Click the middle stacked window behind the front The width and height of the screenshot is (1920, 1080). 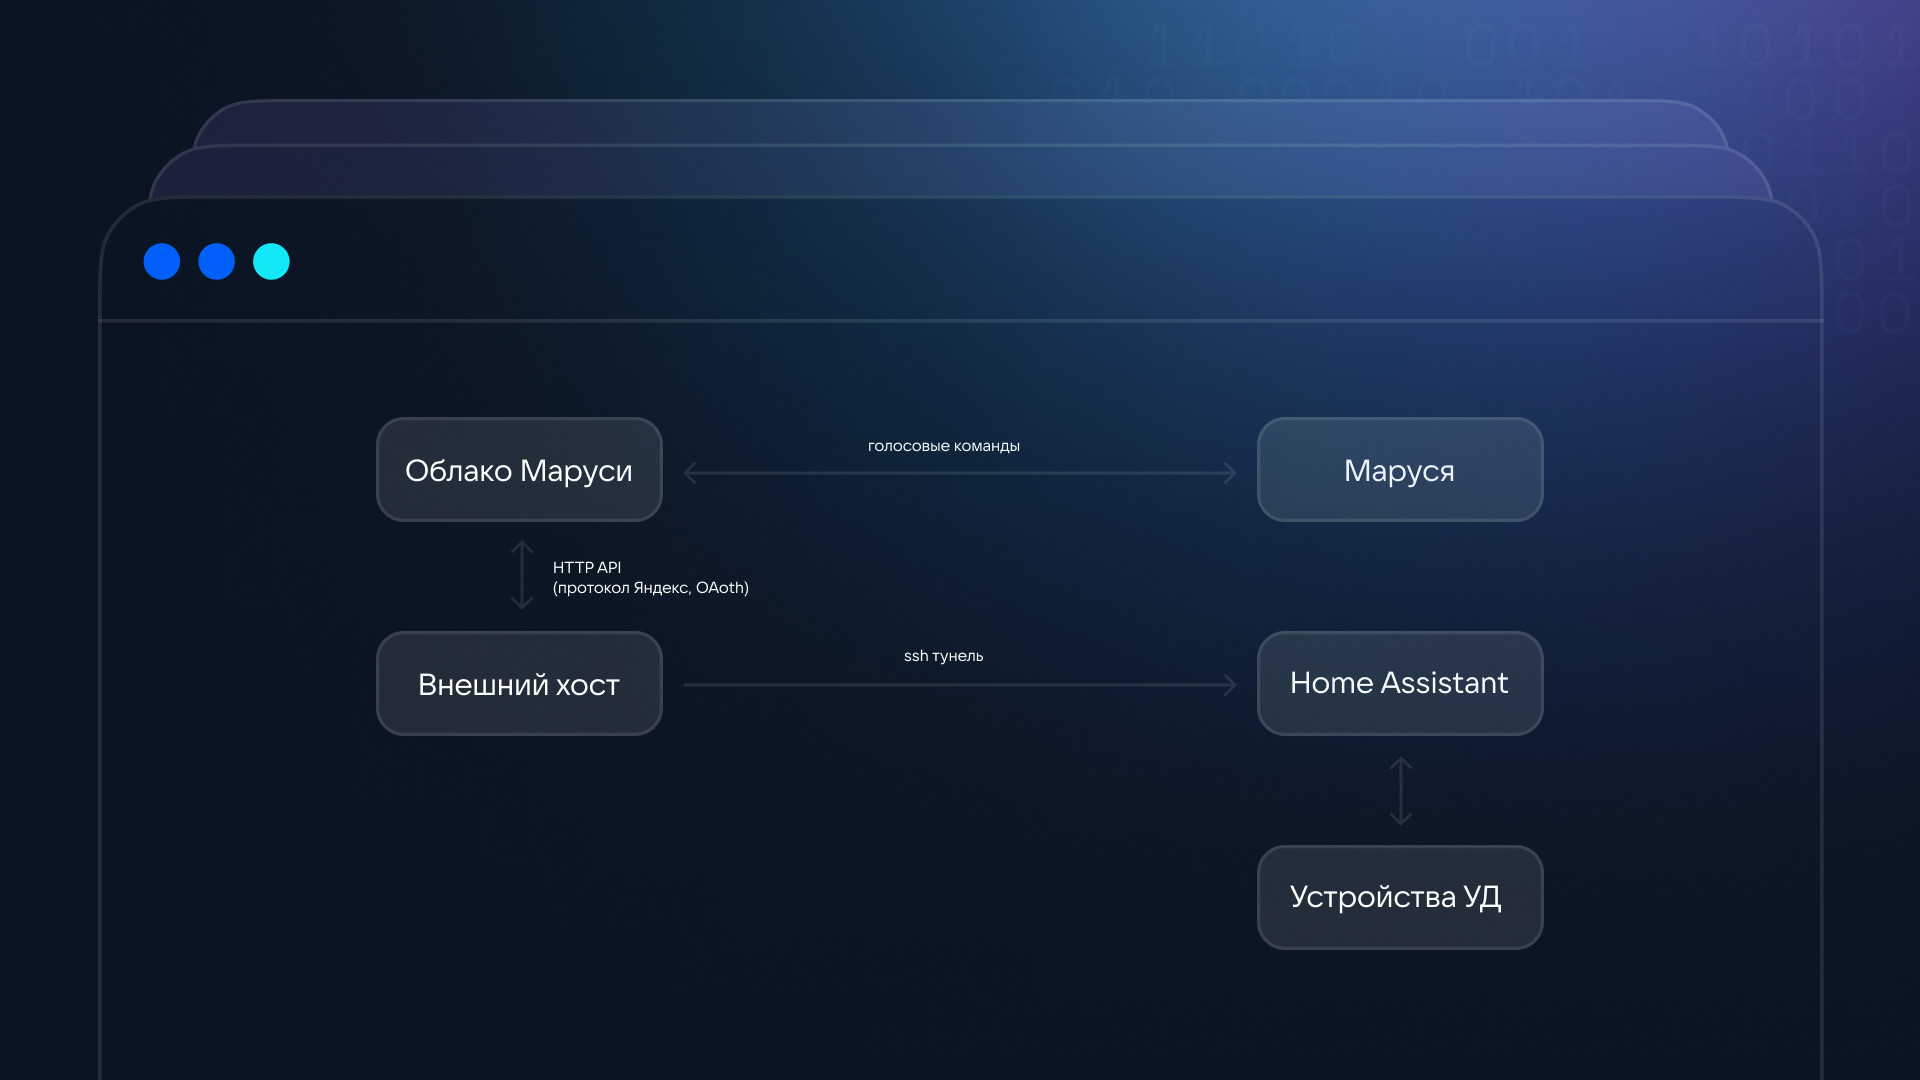pyautogui.click(x=960, y=172)
